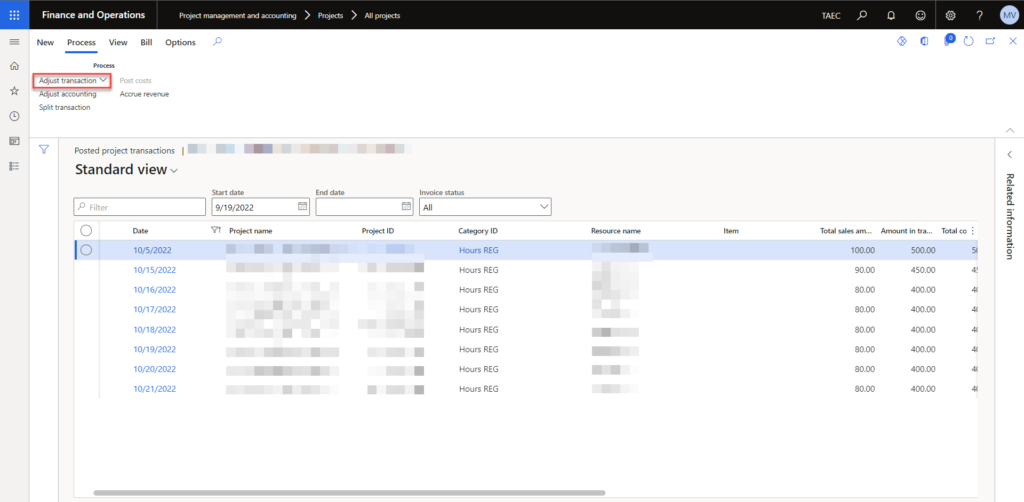Image resolution: width=1024 pixels, height=502 pixels.
Task: Click the grid horizontal scrollbar
Action: click(x=349, y=493)
